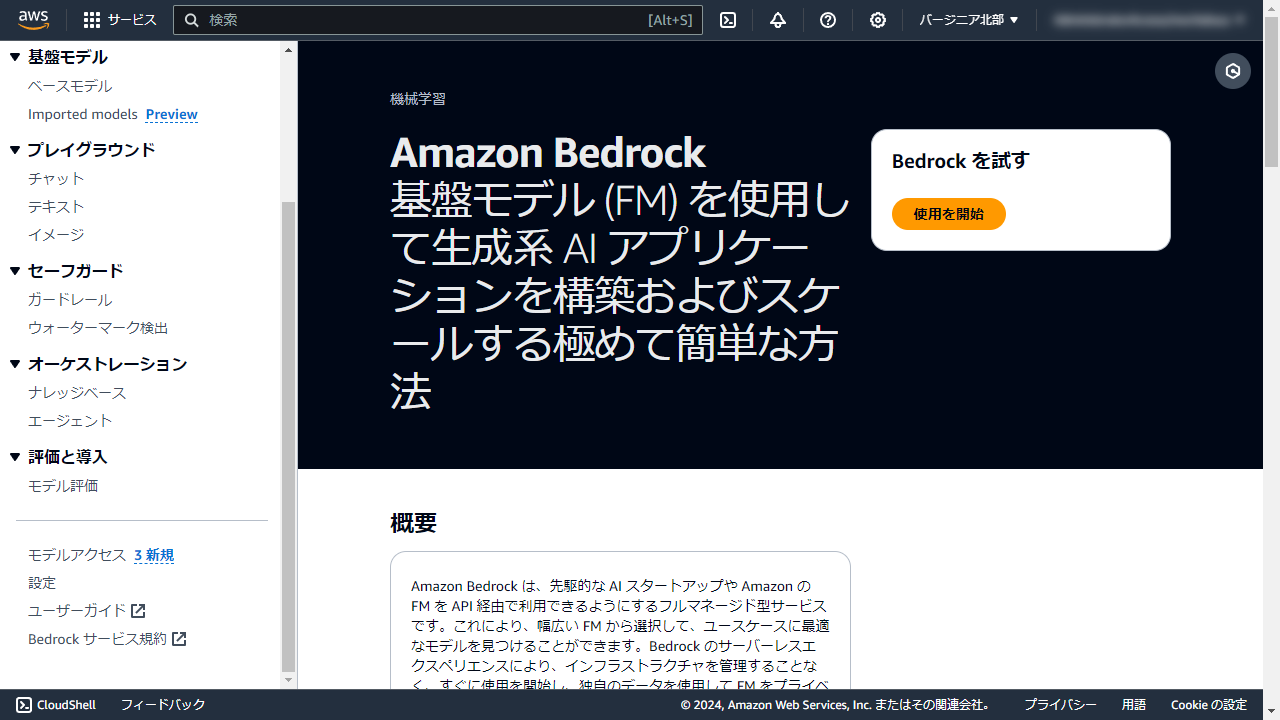1280x720 pixels.
Task: Click the 3 新規 badge
Action: pos(154,555)
